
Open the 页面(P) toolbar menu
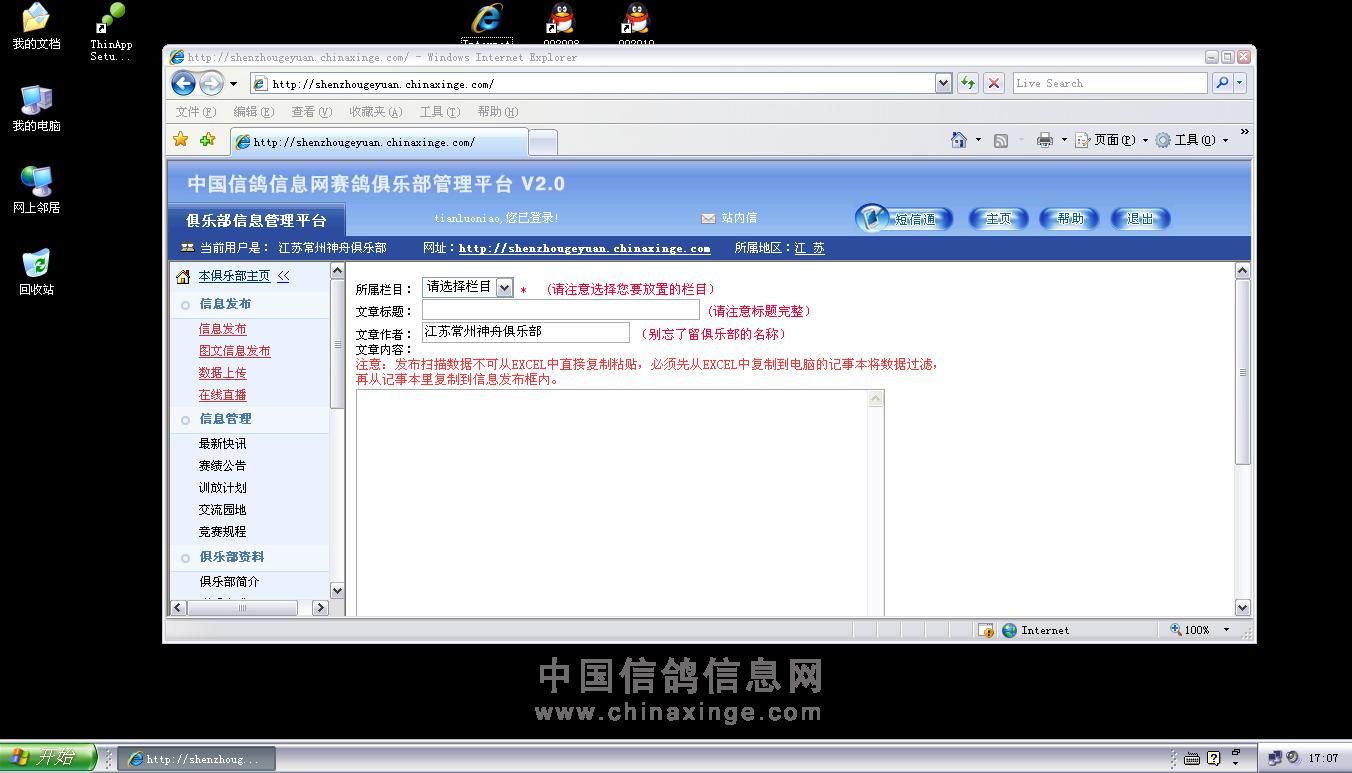1111,140
